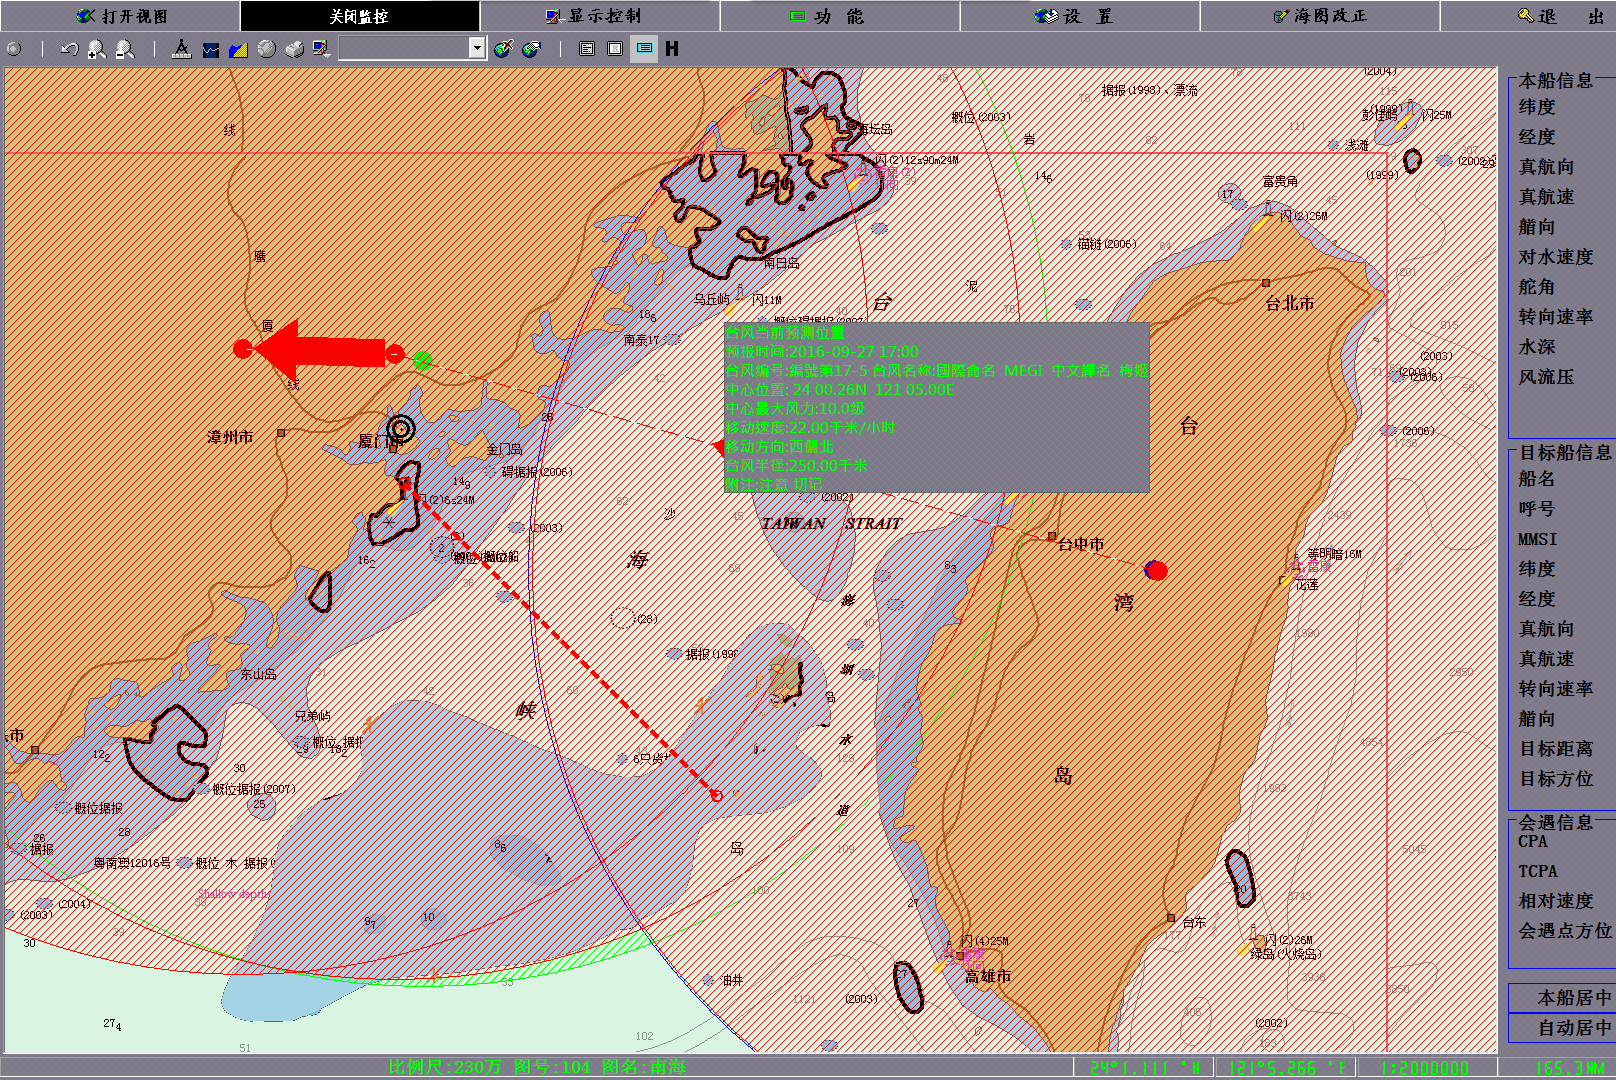Click the TCPA label in encounter panel
The width and height of the screenshot is (1616, 1080).
coord(1537,871)
